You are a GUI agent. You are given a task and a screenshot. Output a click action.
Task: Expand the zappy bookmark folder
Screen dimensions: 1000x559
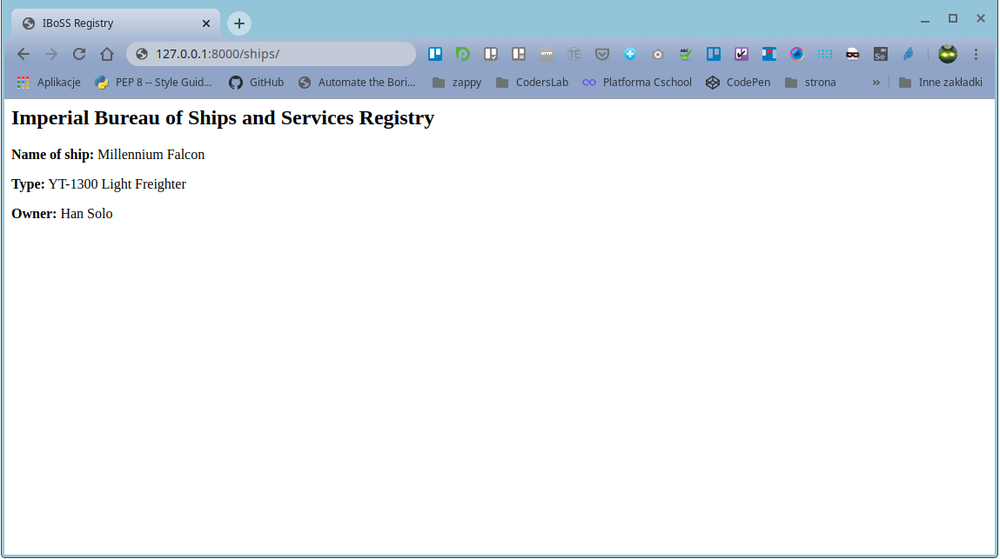(457, 82)
